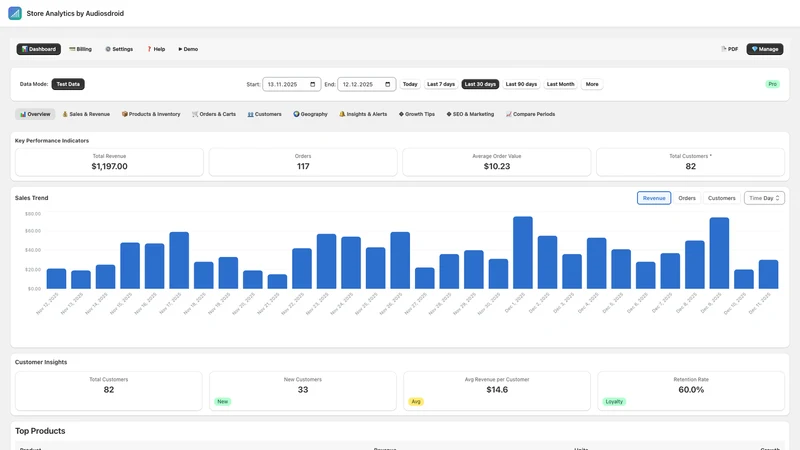Viewport: 800px width, 450px height.
Task: Show Customers in the Sales Trend chart
Action: [x=721, y=198]
